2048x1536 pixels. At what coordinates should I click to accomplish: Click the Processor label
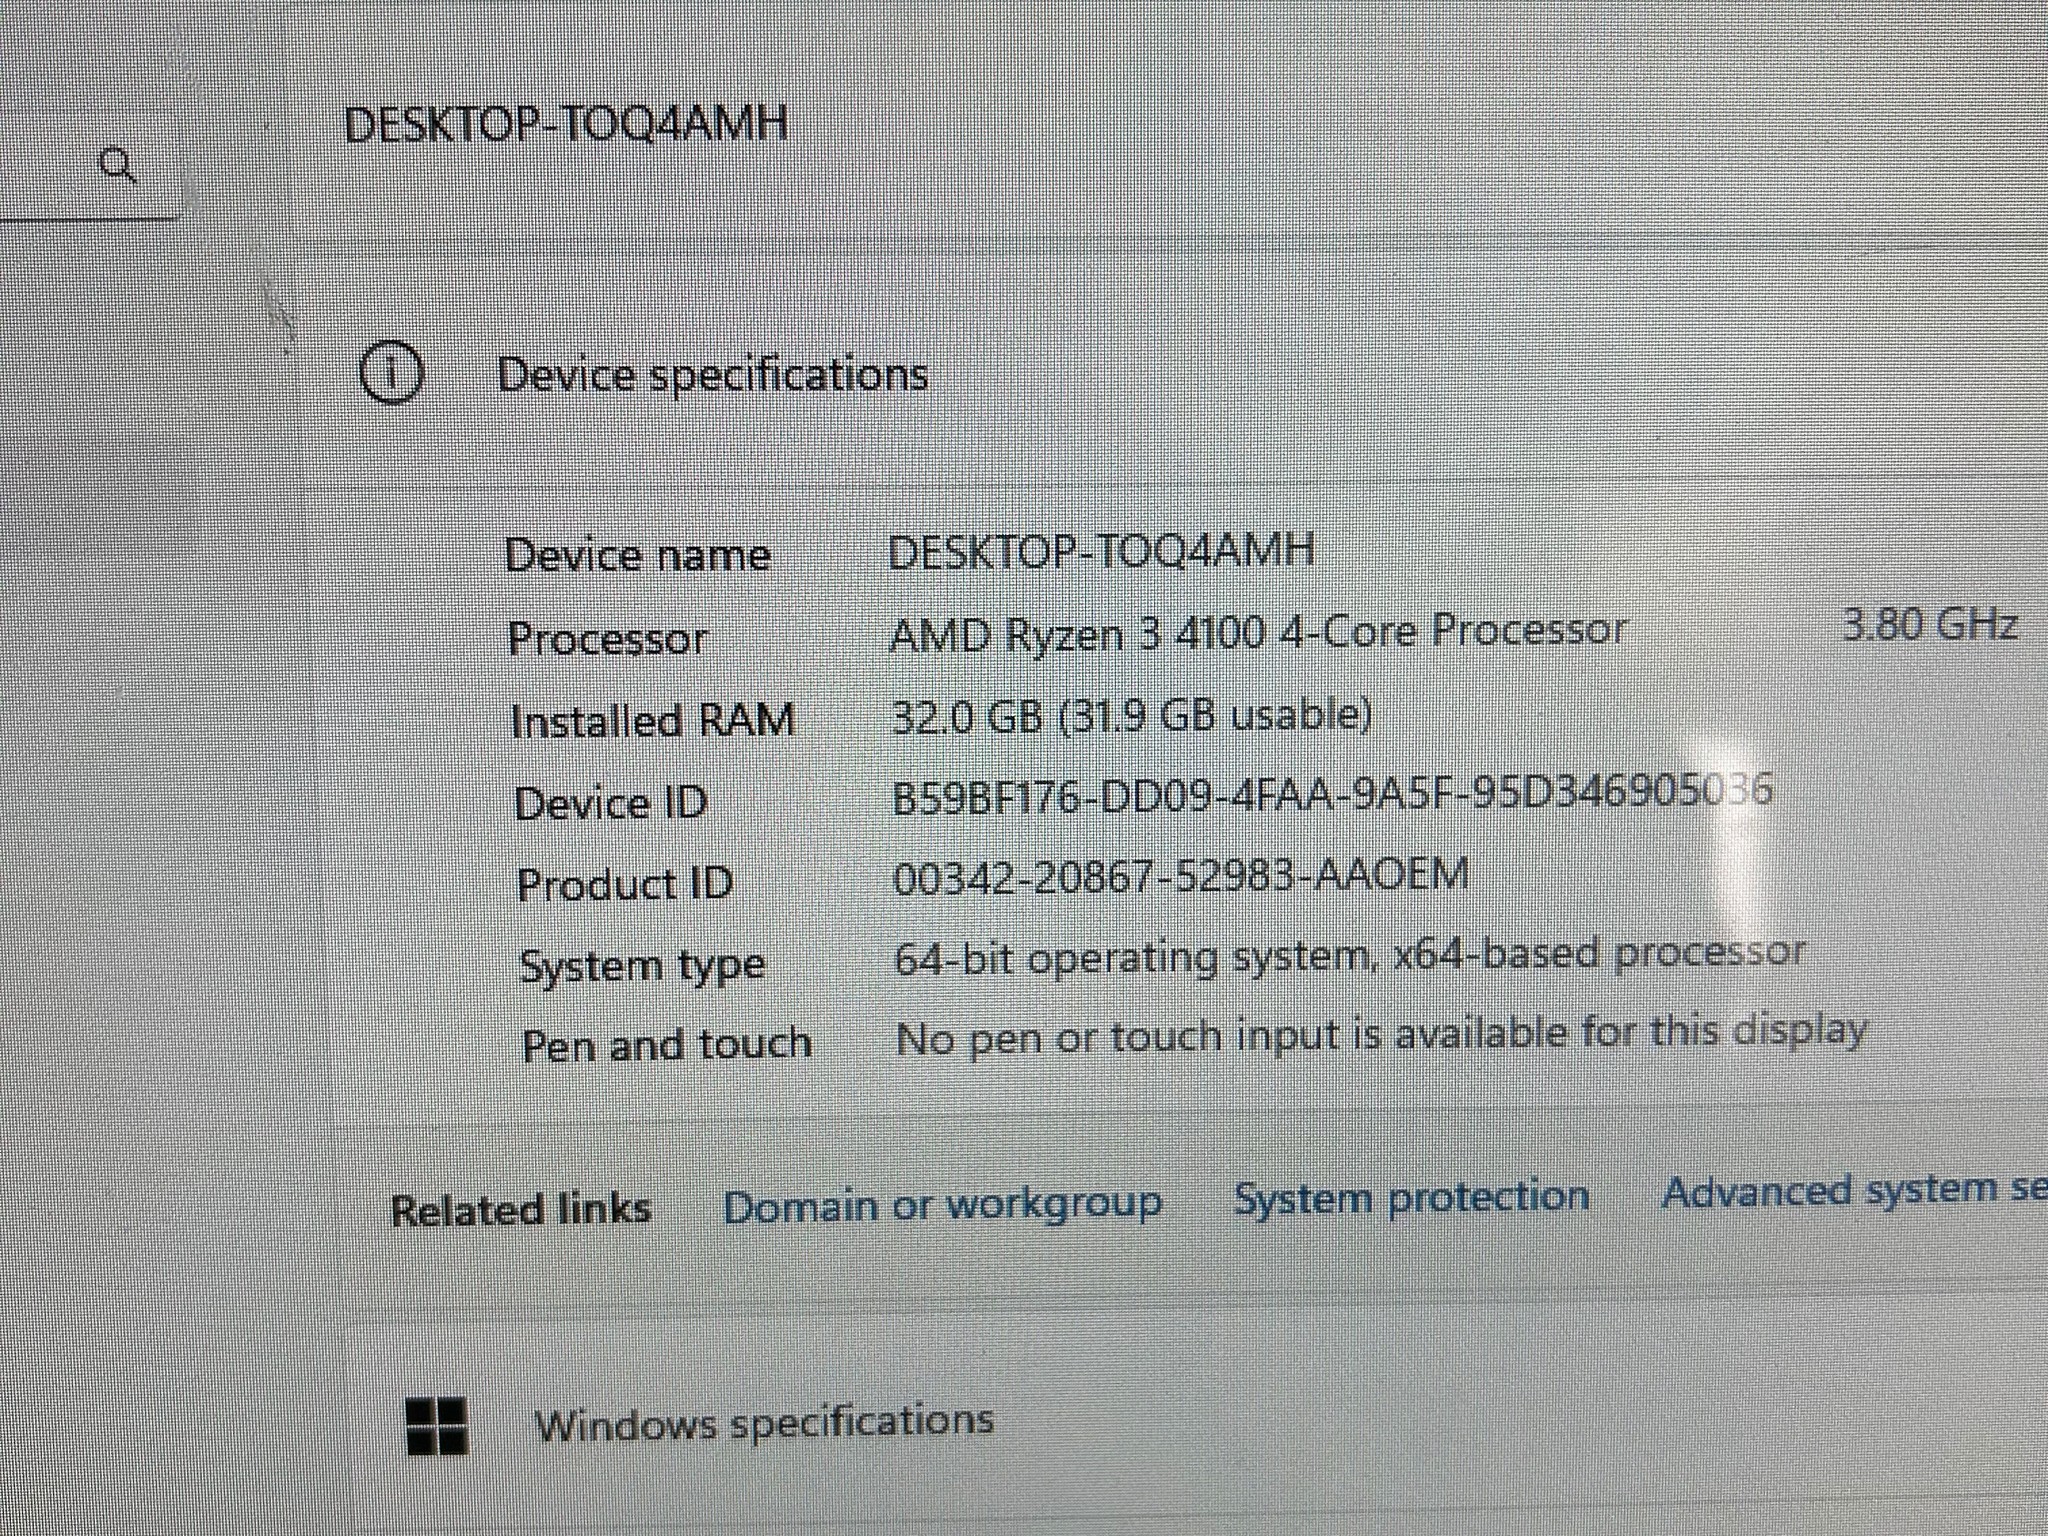(x=608, y=639)
